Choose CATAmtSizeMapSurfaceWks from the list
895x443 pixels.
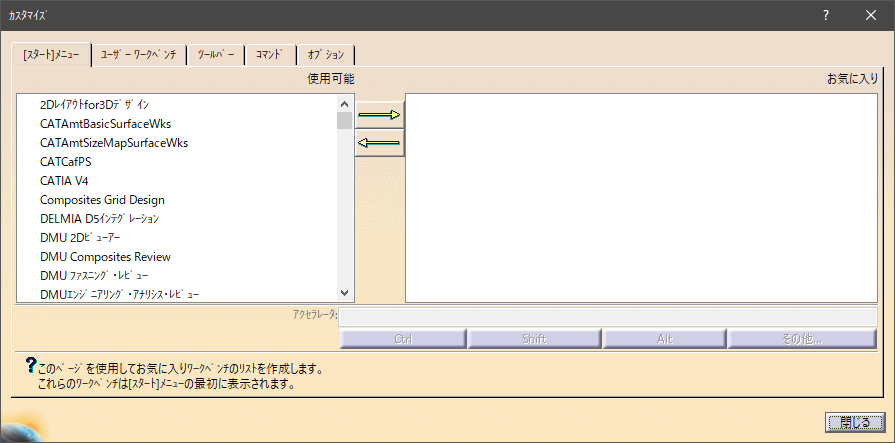point(114,142)
